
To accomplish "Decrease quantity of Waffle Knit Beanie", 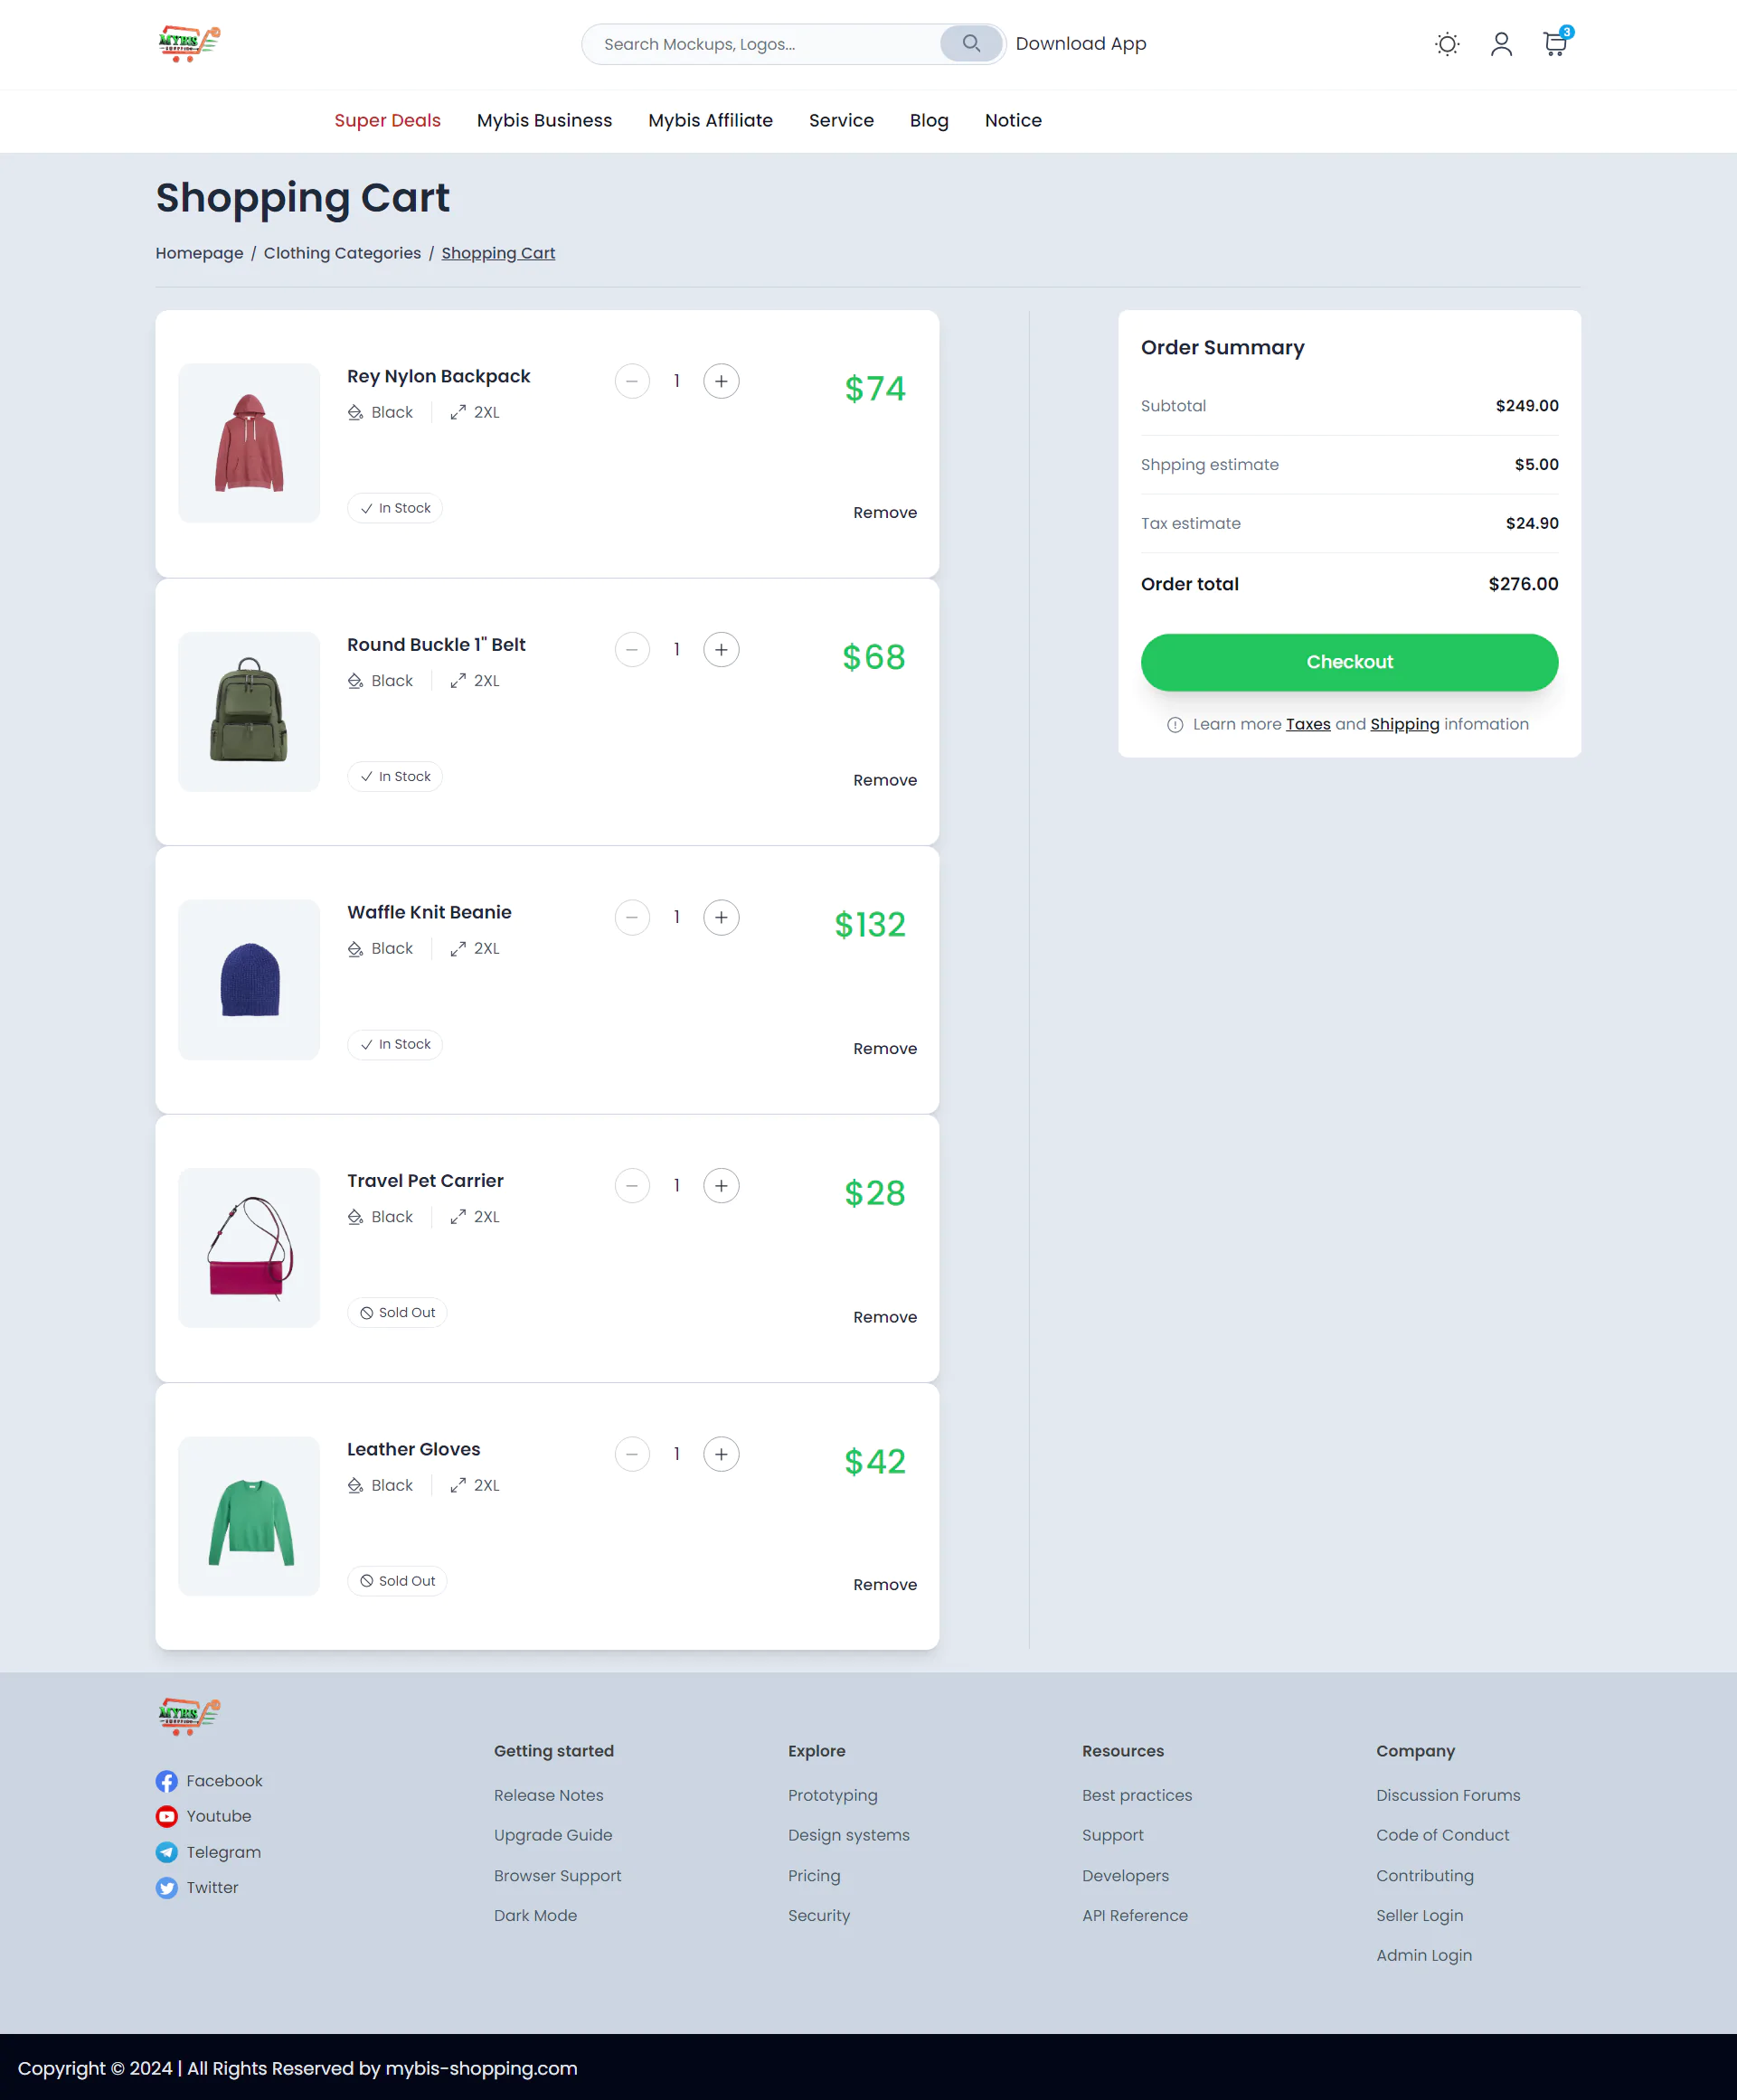I will (x=632, y=918).
